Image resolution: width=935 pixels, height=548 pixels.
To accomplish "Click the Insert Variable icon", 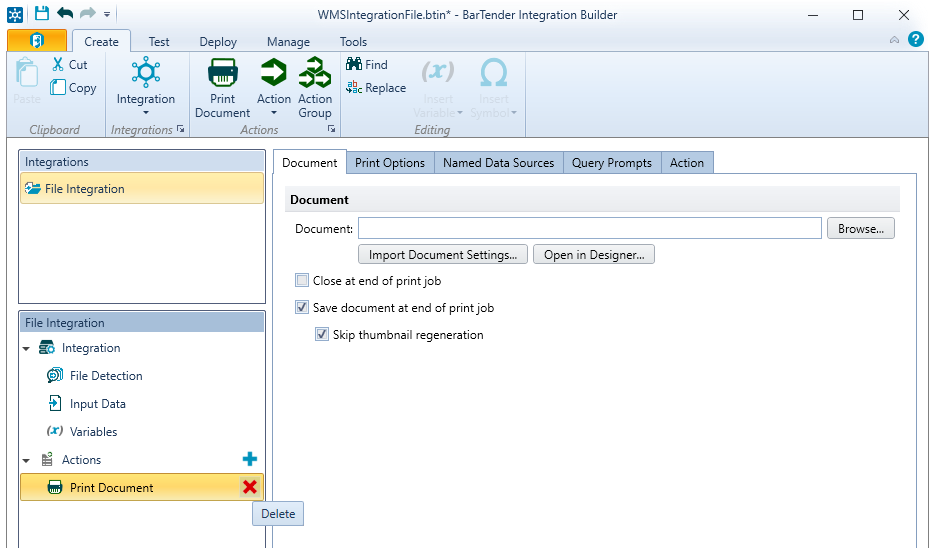I will 438,72.
